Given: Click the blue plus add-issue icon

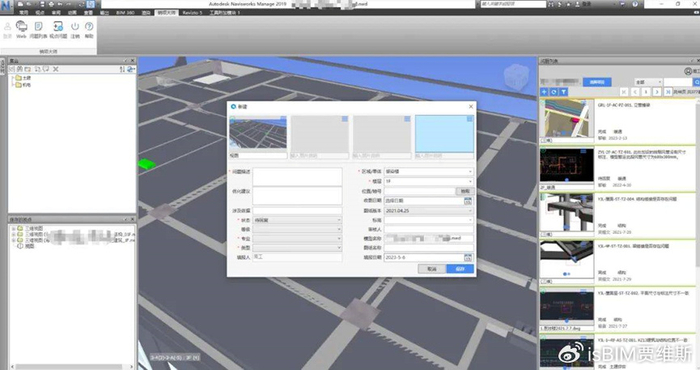Looking at the screenshot, I should click(x=544, y=92).
